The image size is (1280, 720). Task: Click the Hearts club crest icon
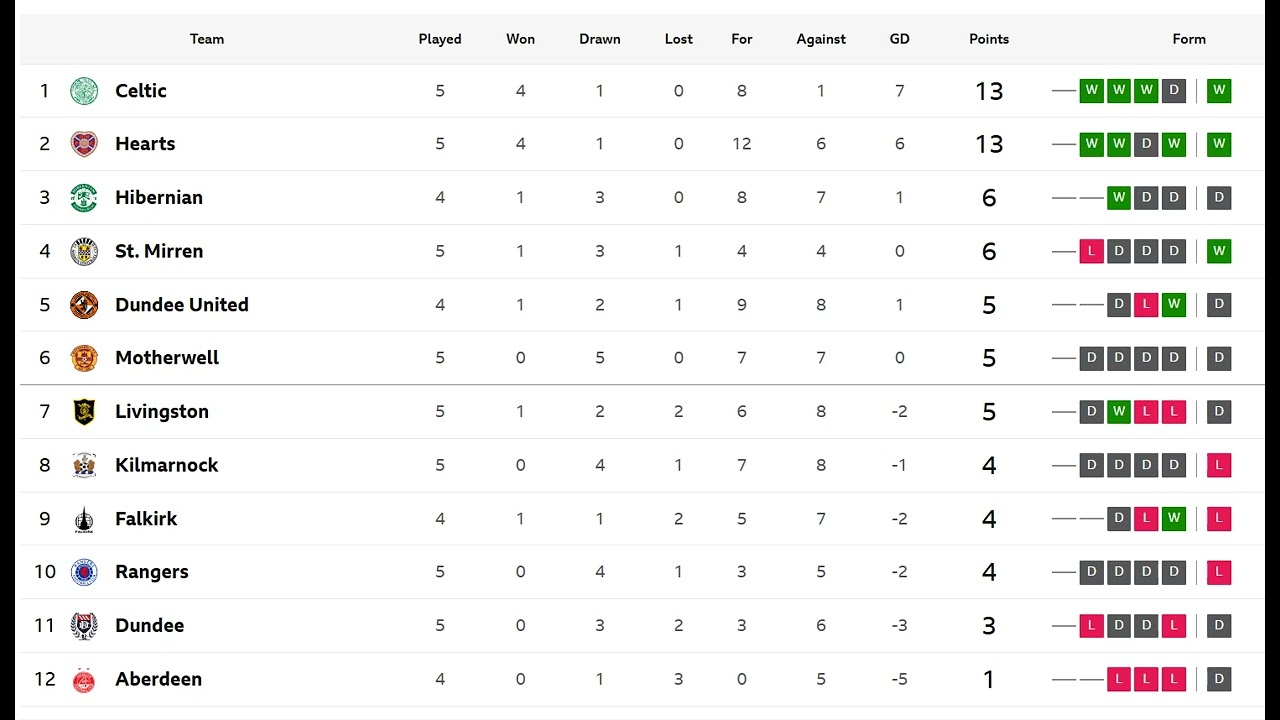84,144
